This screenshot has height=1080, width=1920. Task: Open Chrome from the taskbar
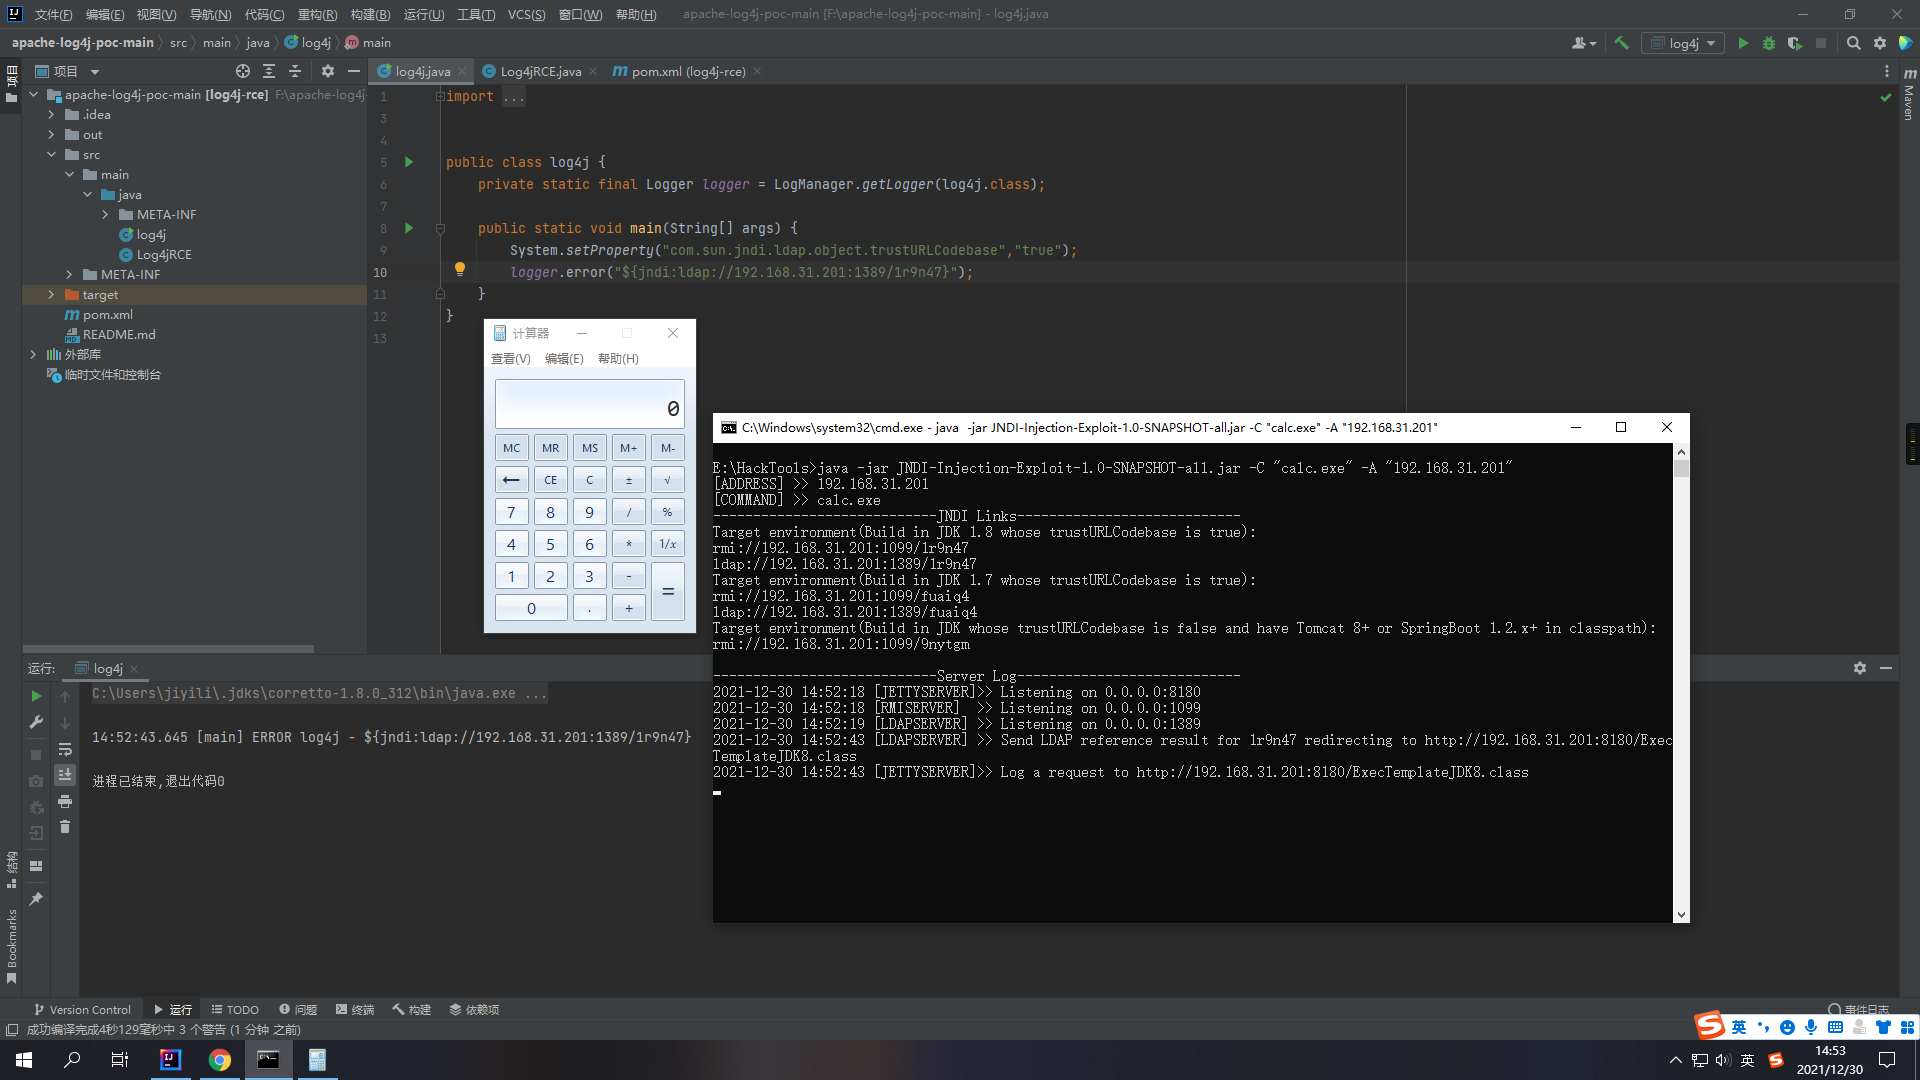(219, 1060)
